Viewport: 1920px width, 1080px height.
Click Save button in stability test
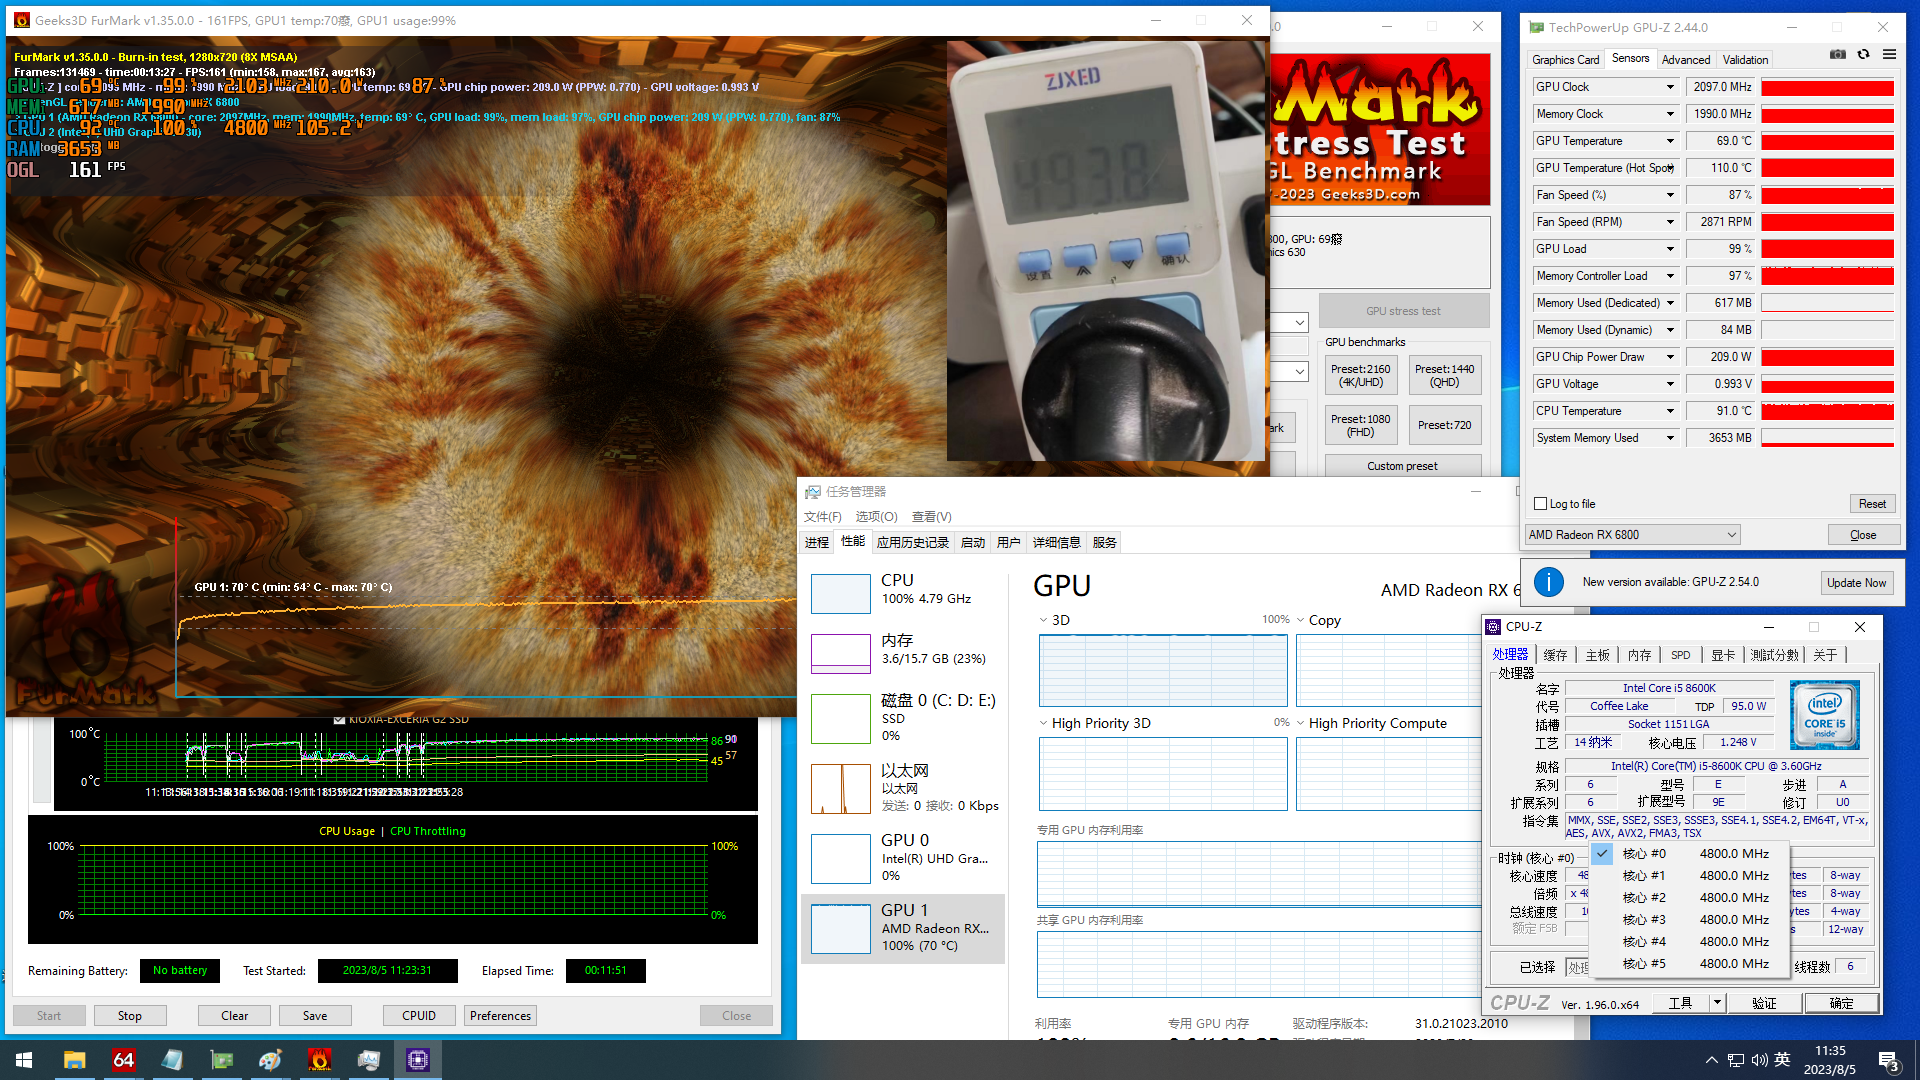tap(315, 1016)
